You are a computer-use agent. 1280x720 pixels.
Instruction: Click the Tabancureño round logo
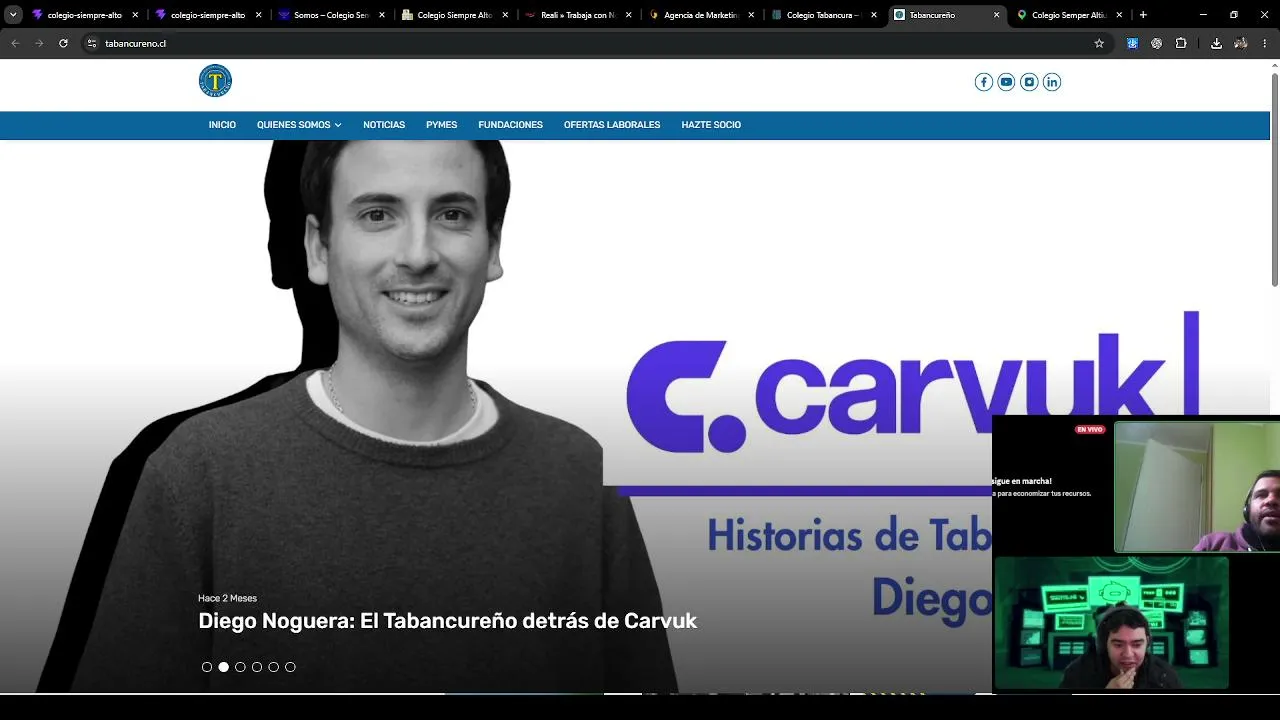click(x=215, y=81)
